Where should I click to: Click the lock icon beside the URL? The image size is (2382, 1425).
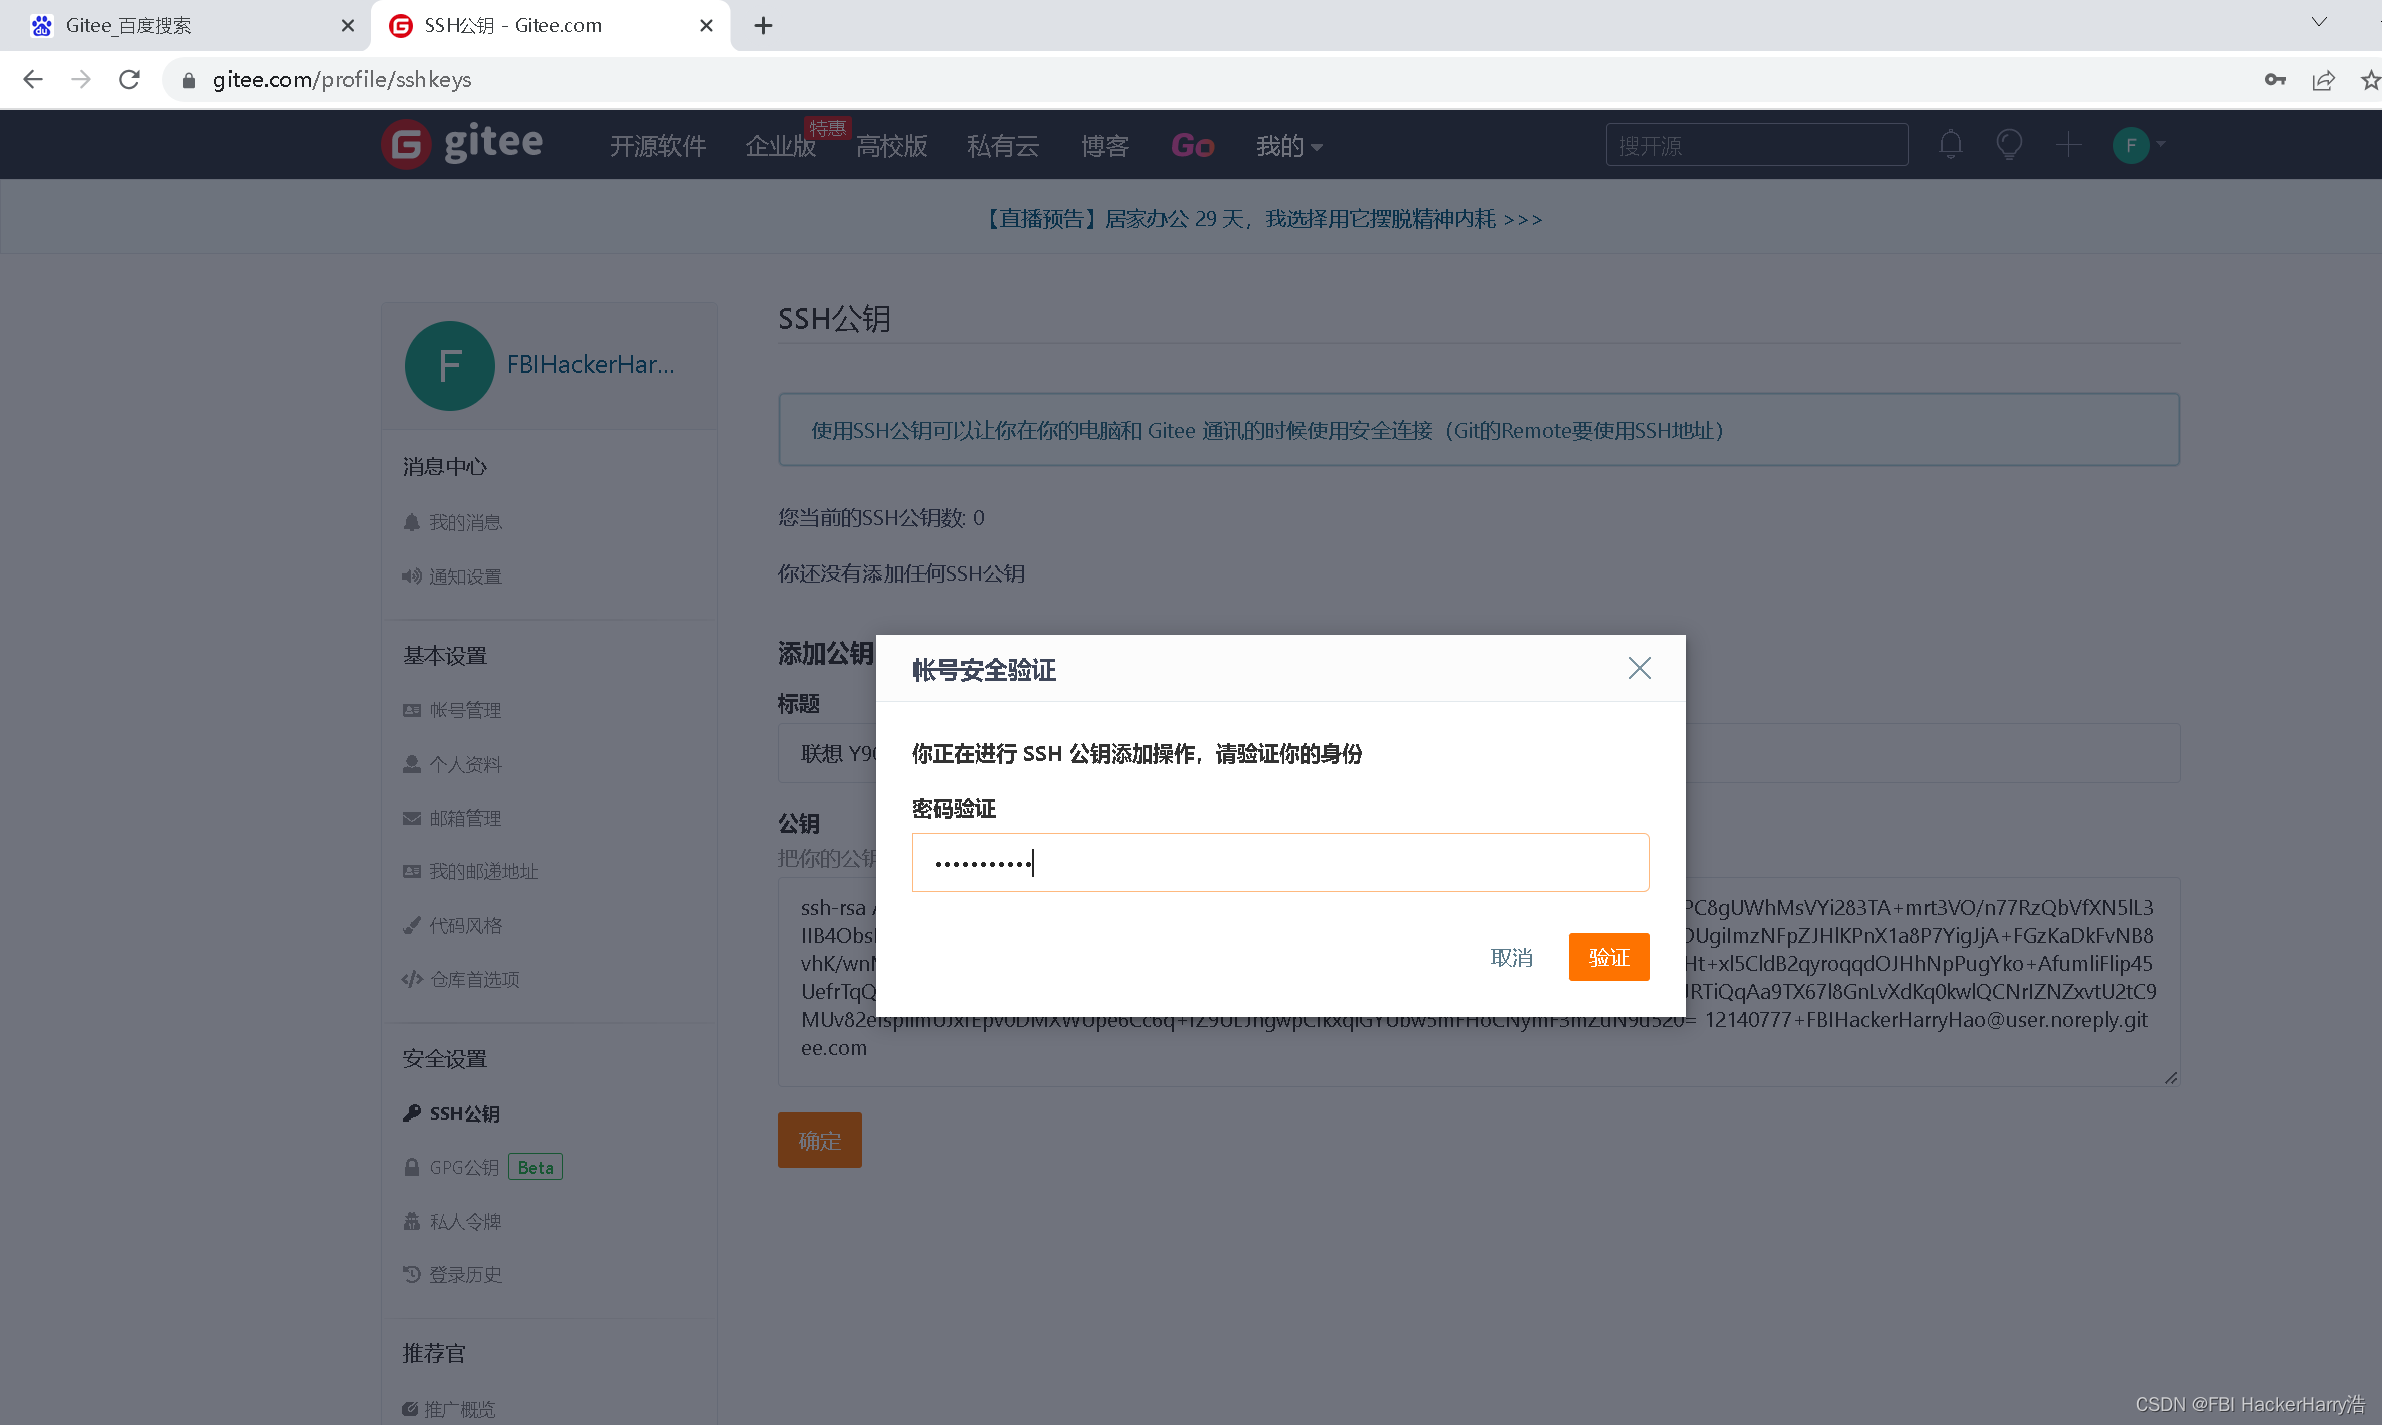tap(188, 80)
